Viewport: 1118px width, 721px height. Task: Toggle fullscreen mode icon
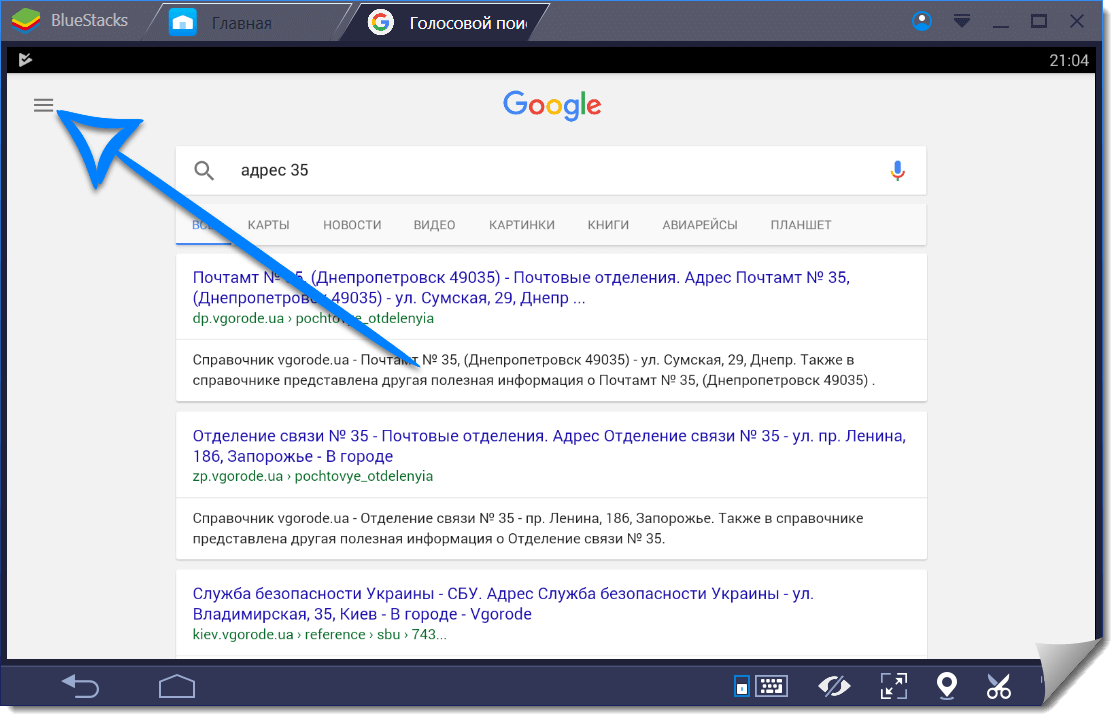pos(894,686)
